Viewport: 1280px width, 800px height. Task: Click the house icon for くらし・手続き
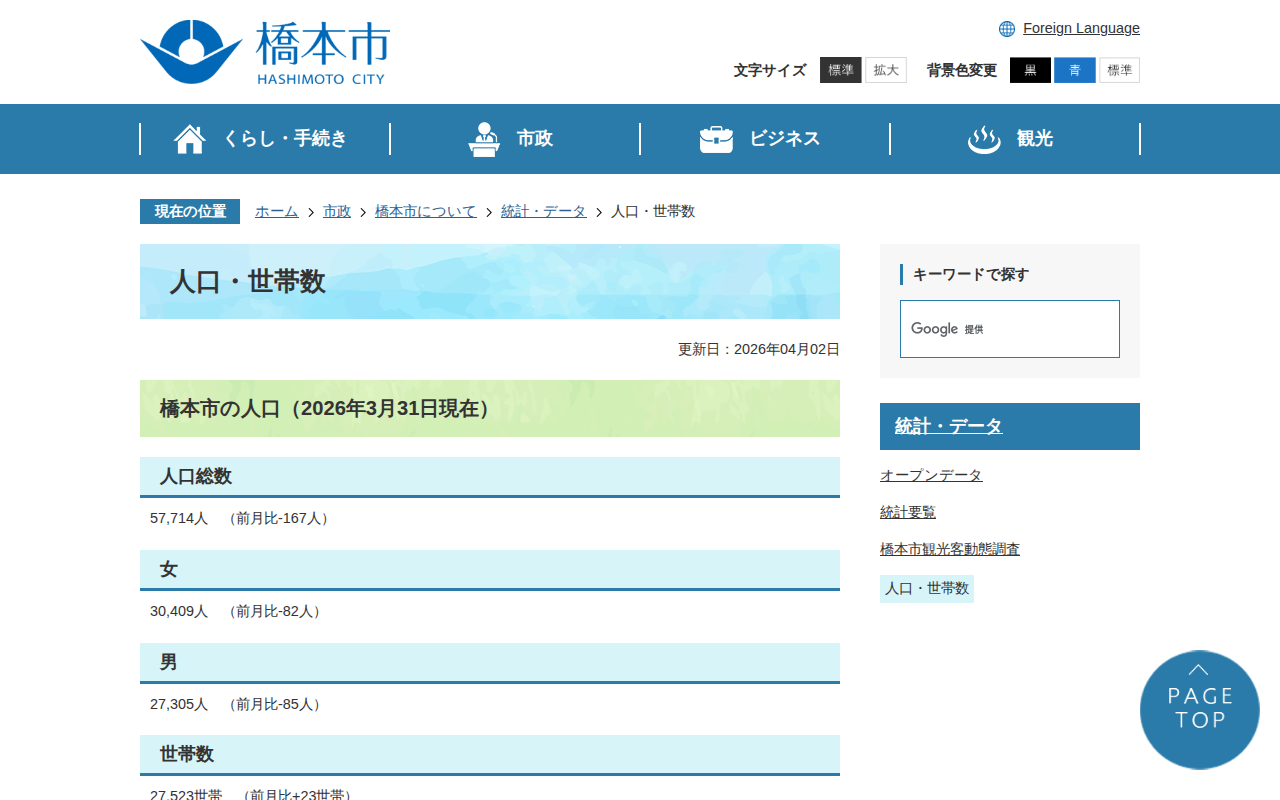[190, 139]
